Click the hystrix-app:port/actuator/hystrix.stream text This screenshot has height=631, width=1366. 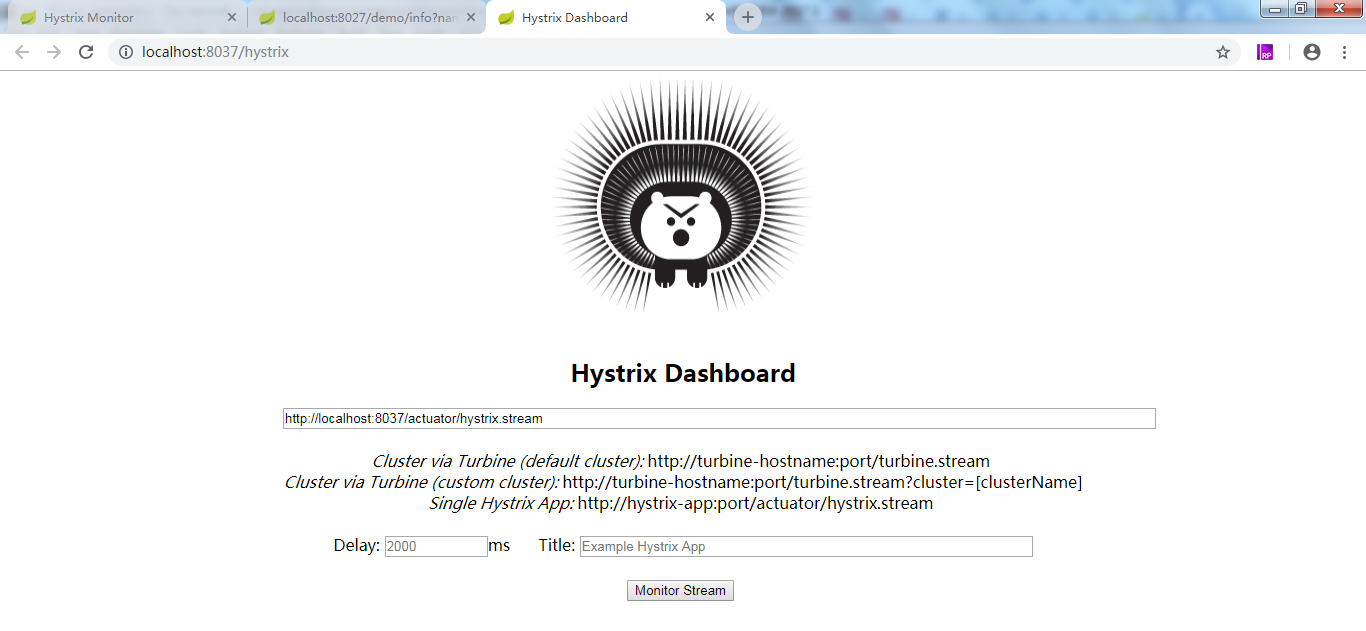(x=755, y=504)
